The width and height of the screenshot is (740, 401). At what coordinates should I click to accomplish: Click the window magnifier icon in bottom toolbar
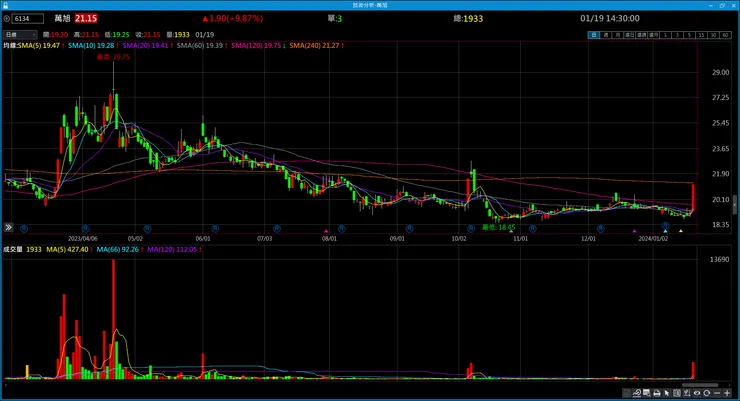coord(647,393)
